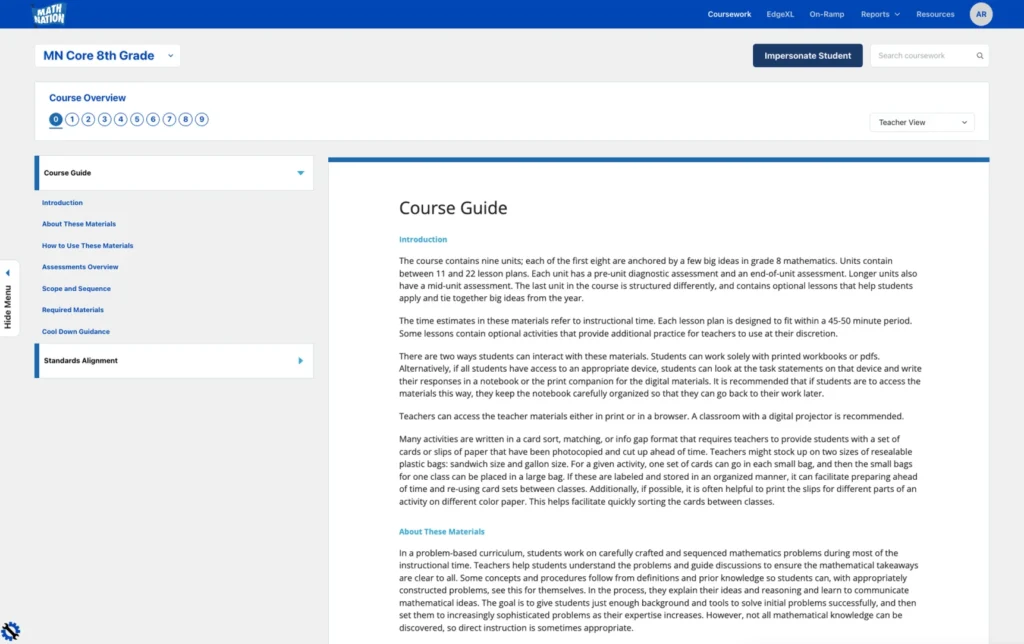Screen dimensions: 1024x644
Task: Open the Reports menu
Action: click(x=880, y=14)
